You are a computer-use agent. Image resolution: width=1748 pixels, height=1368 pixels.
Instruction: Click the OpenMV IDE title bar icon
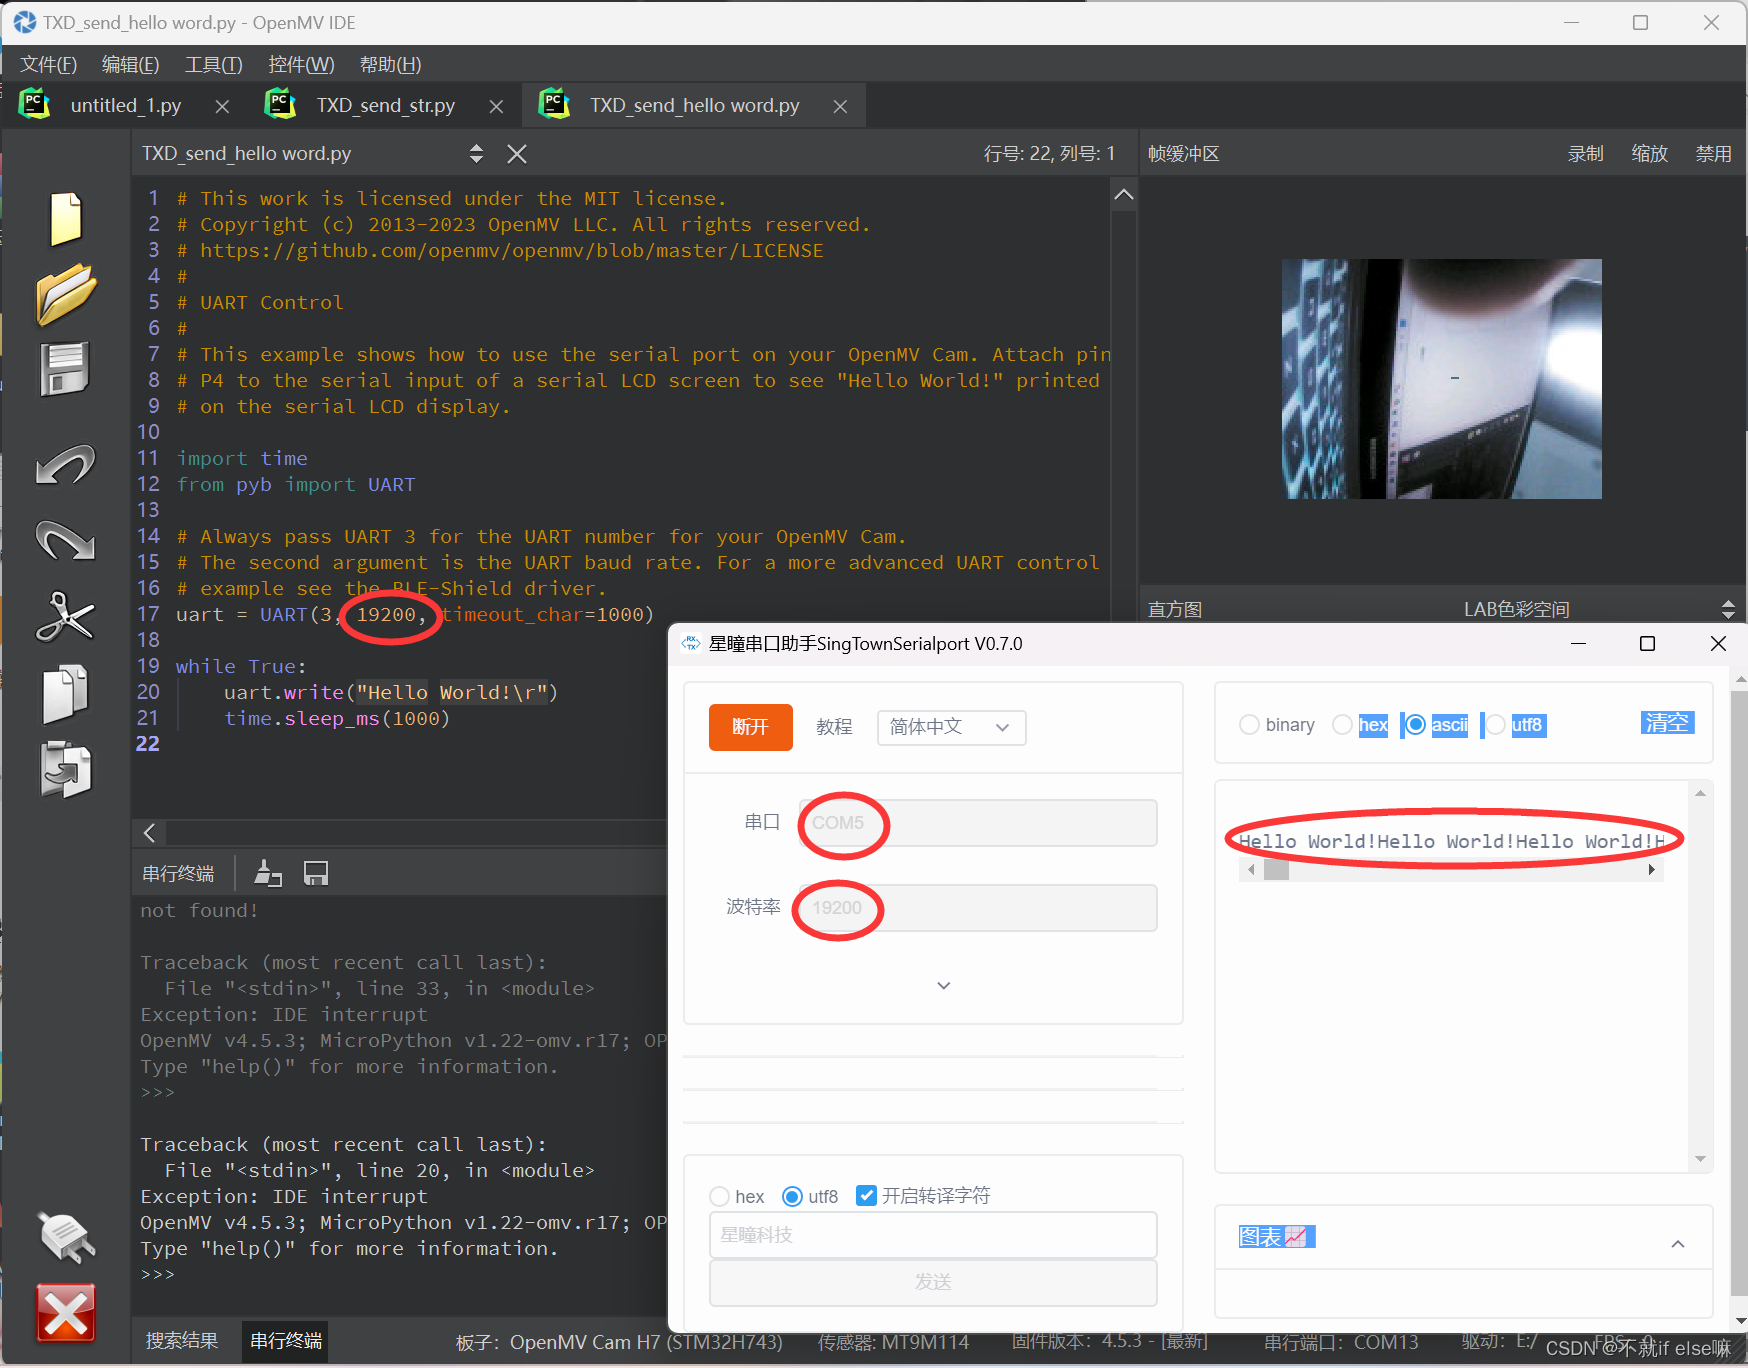(x=25, y=22)
